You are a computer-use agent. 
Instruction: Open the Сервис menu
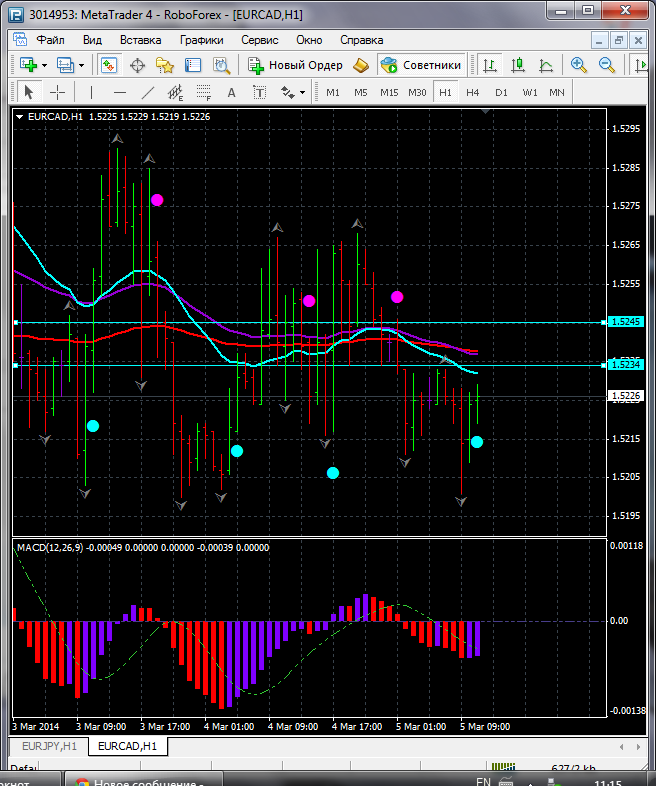(260, 40)
